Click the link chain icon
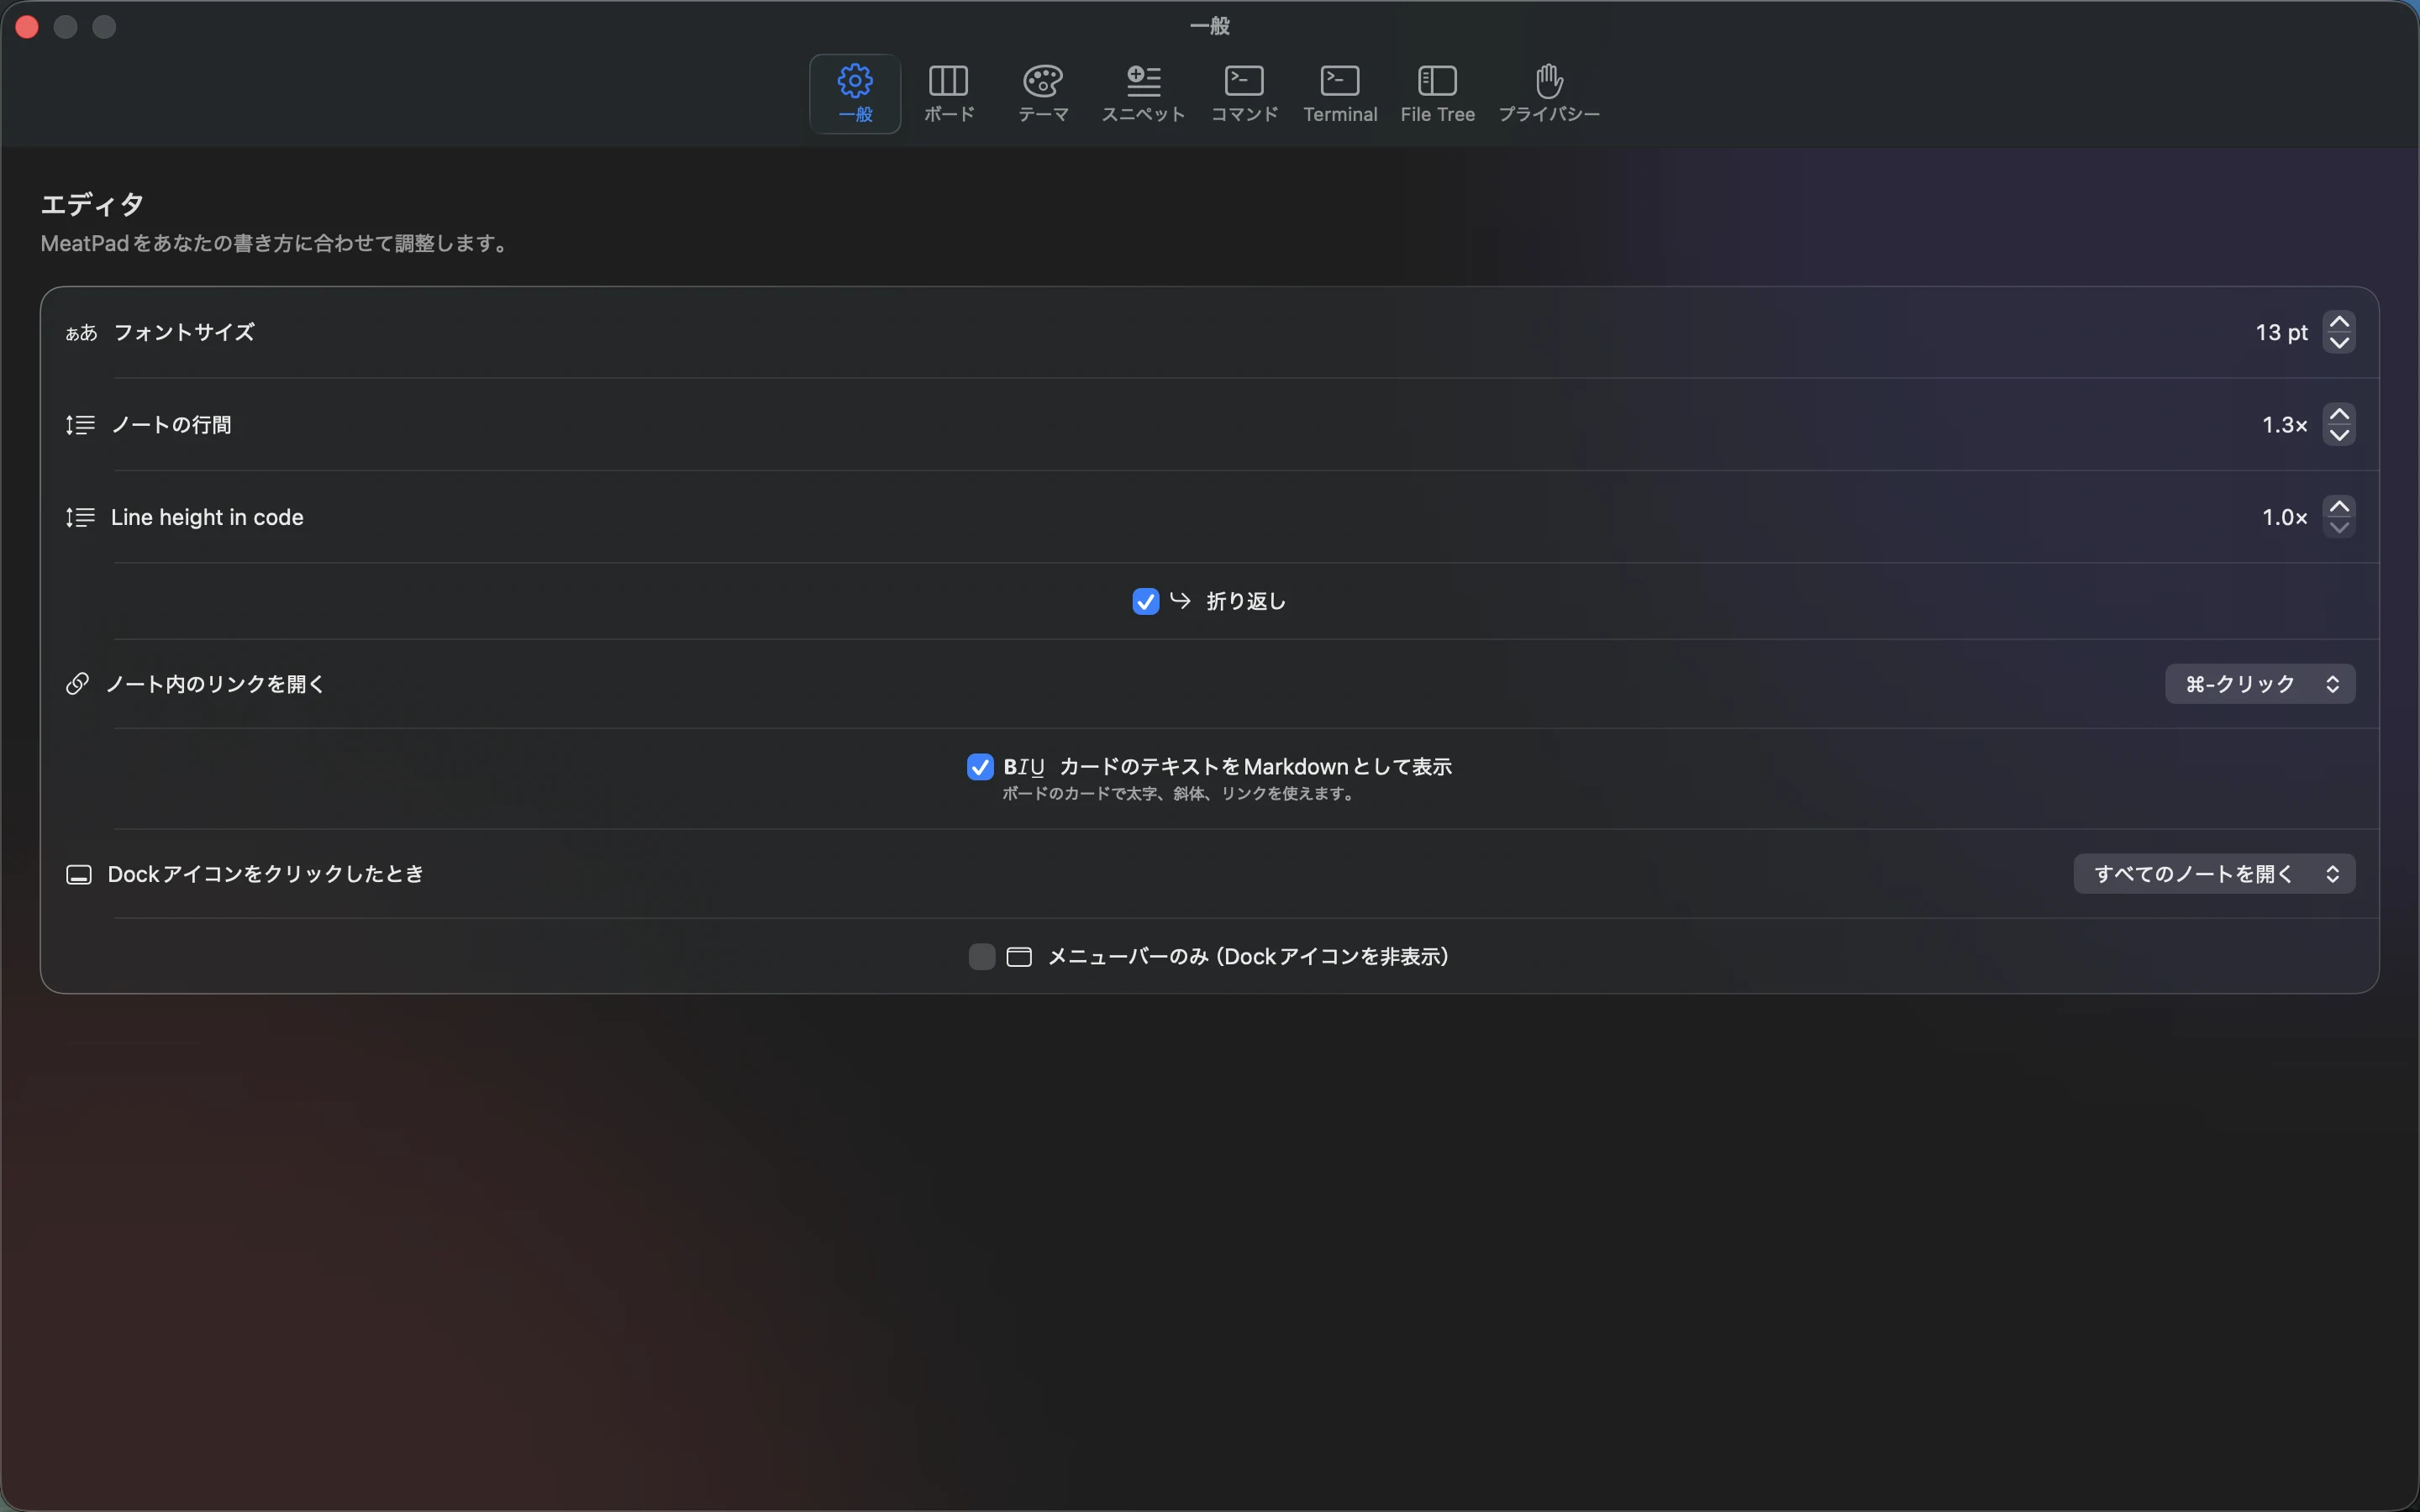 [x=77, y=684]
